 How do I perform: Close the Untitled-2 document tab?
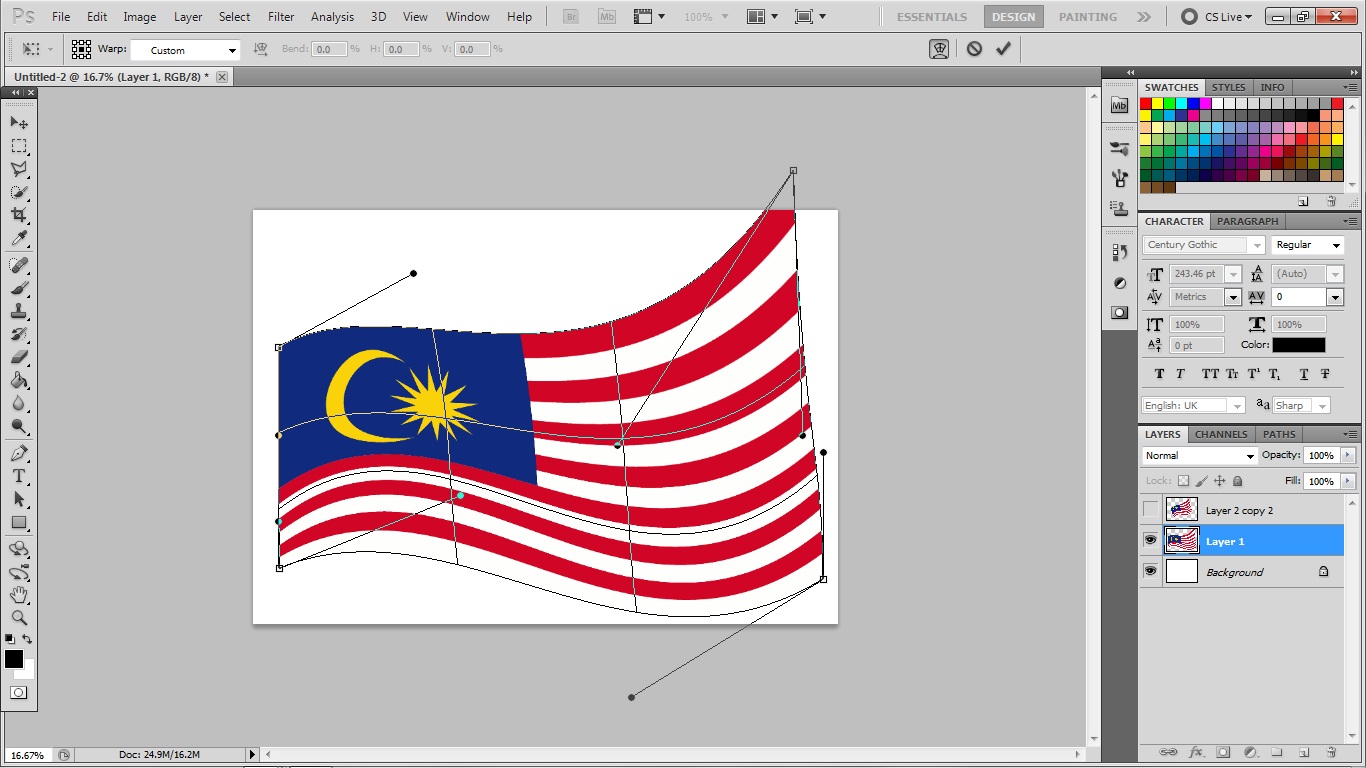[x=222, y=77]
